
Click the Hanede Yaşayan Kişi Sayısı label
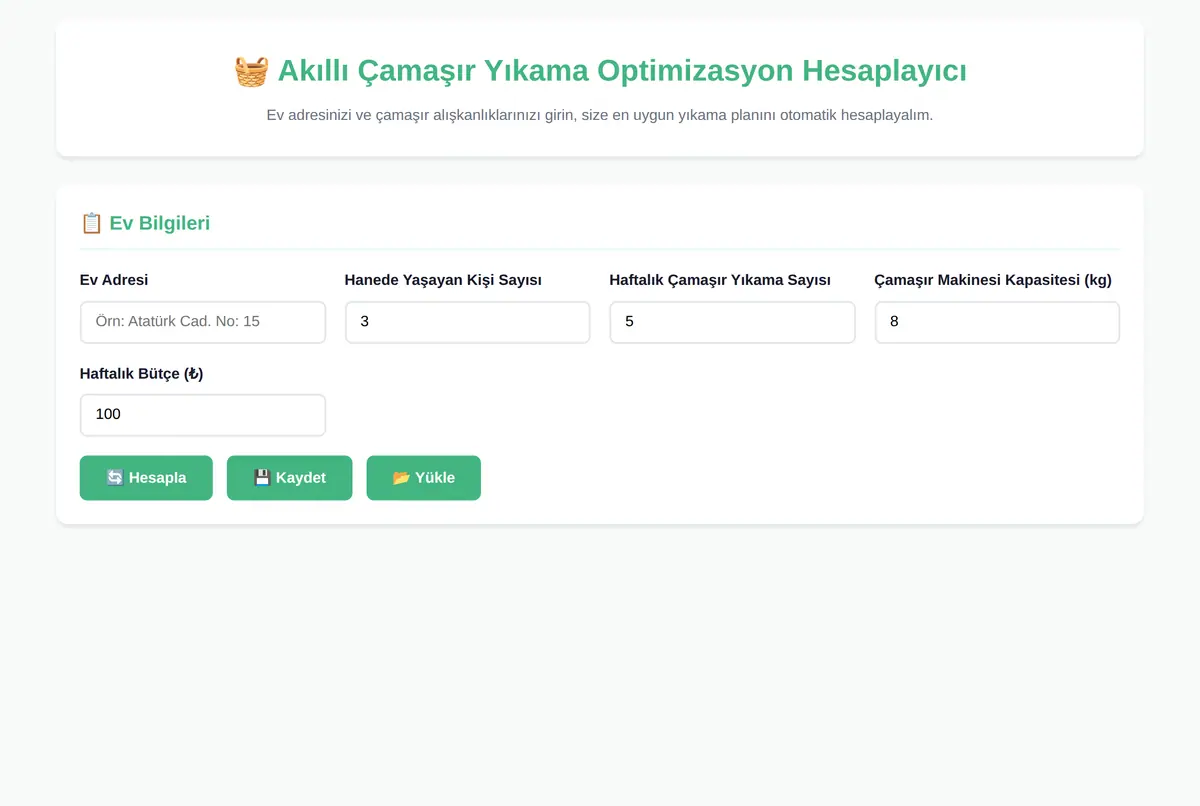443,280
